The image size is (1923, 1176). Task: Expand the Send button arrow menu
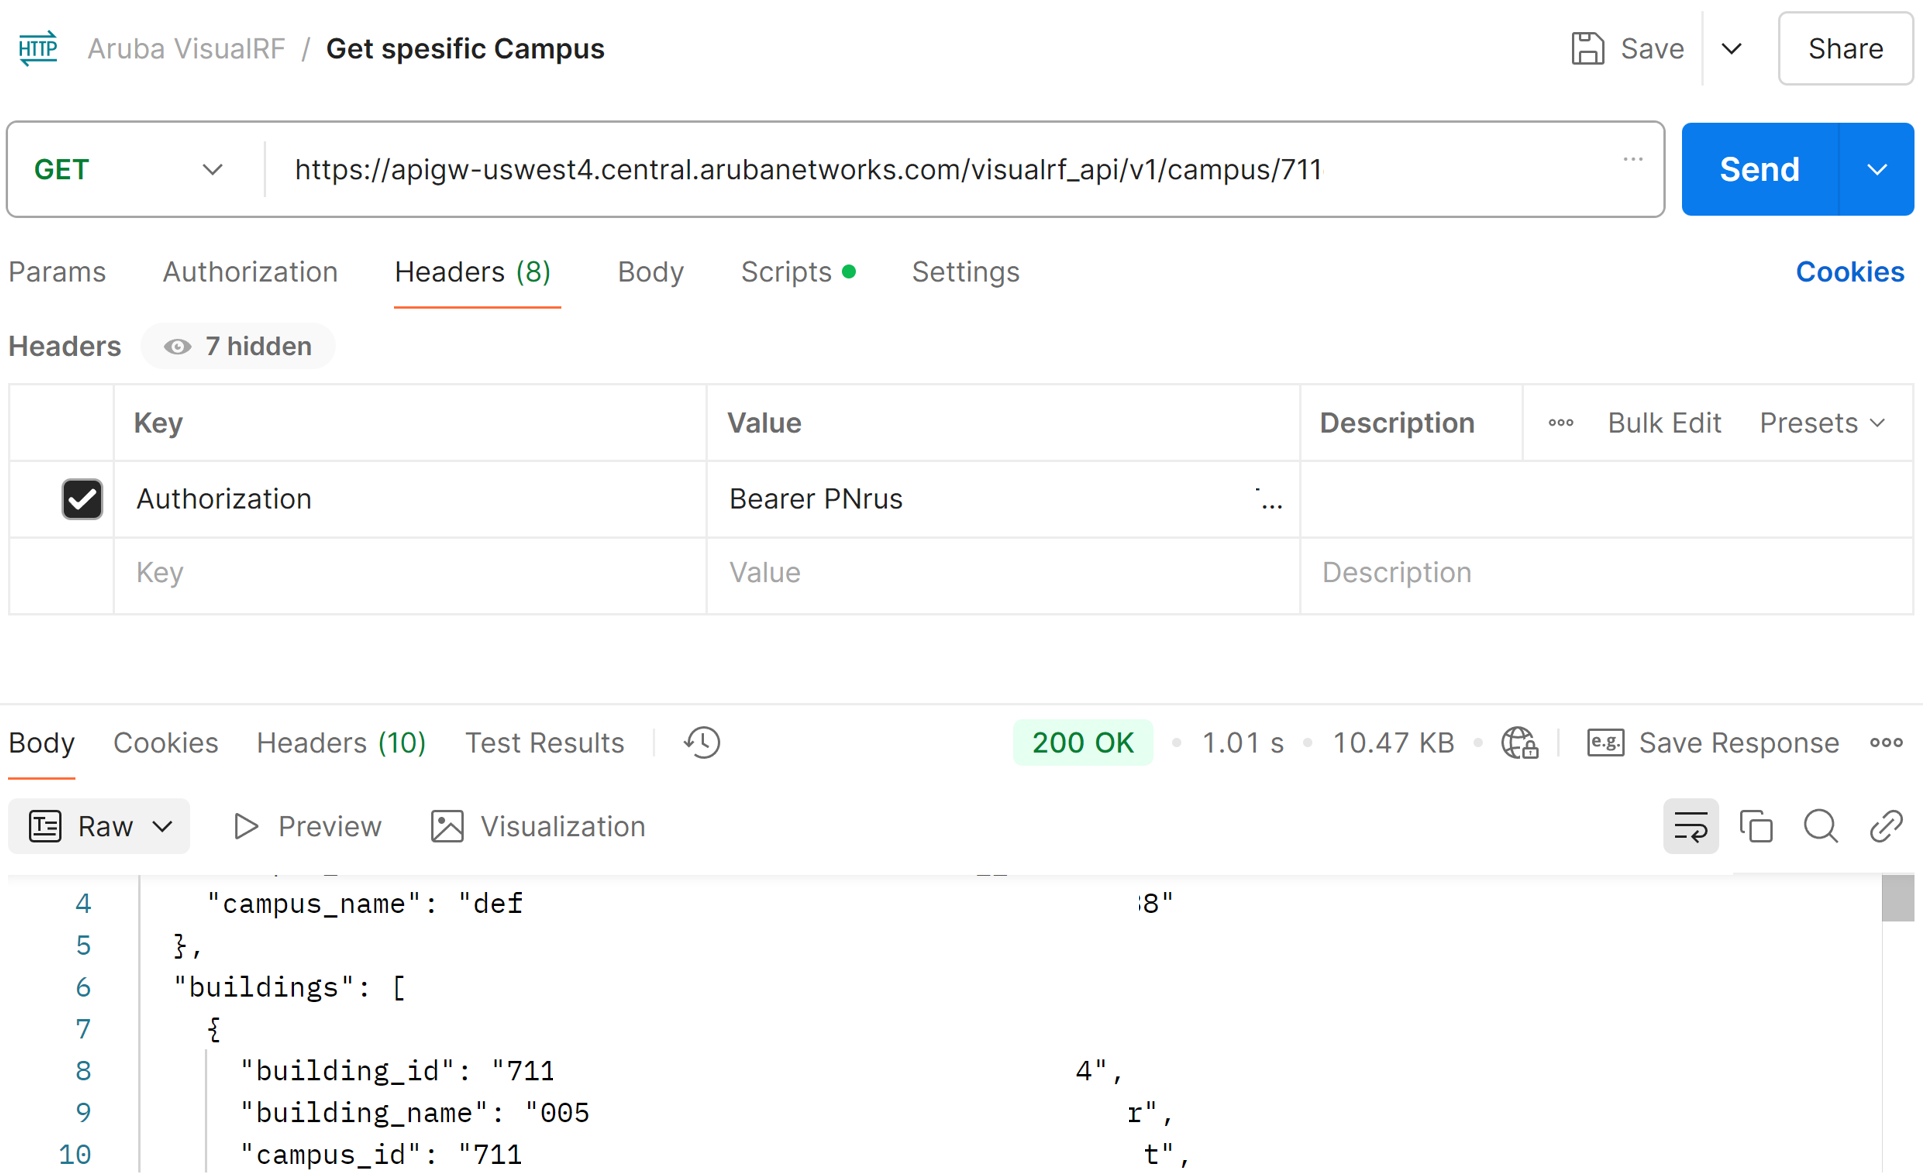click(x=1876, y=170)
